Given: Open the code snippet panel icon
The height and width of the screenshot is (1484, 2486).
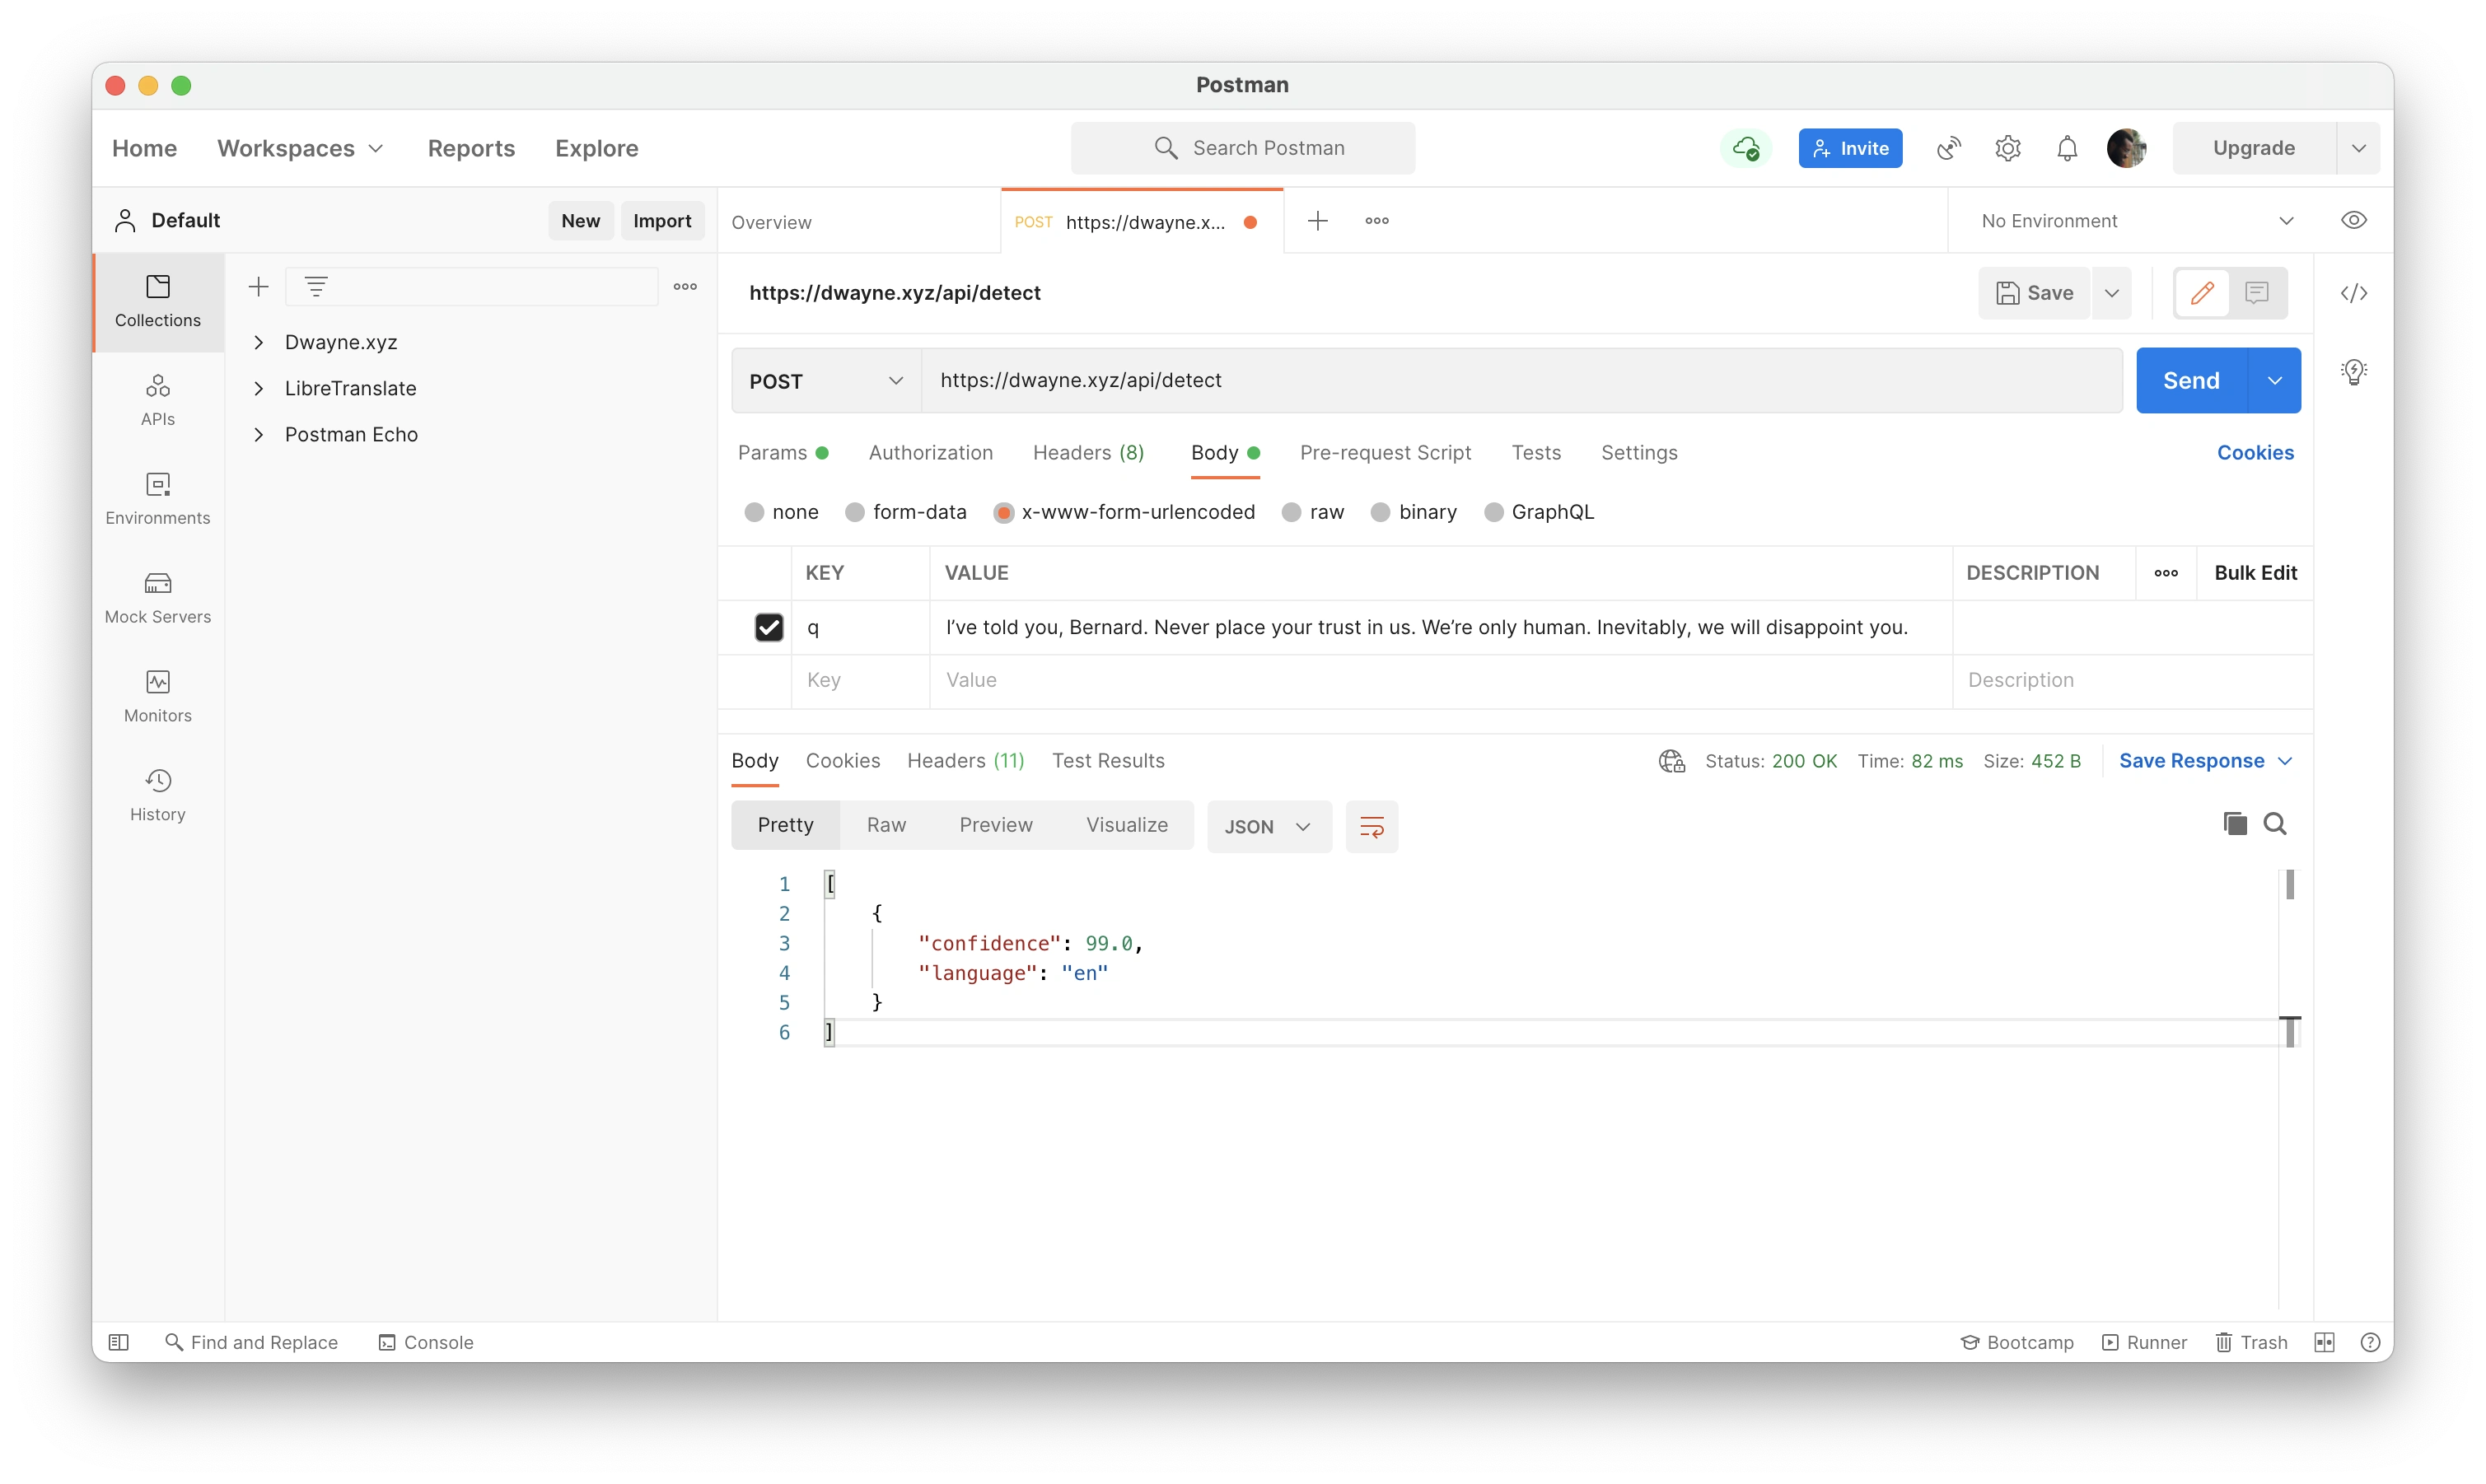Looking at the screenshot, I should tap(2354, 293).
